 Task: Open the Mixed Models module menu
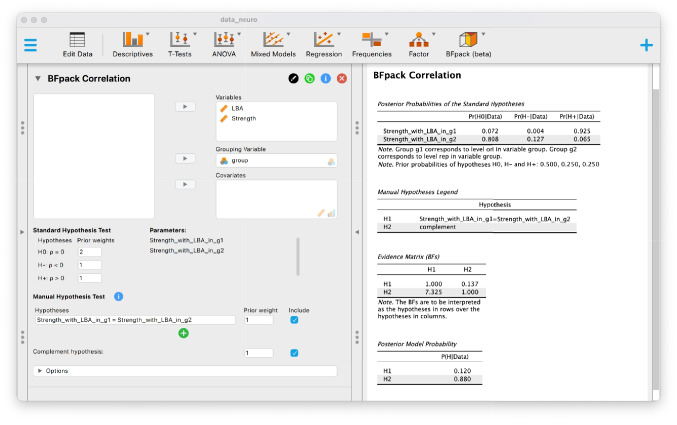point(273,45)
